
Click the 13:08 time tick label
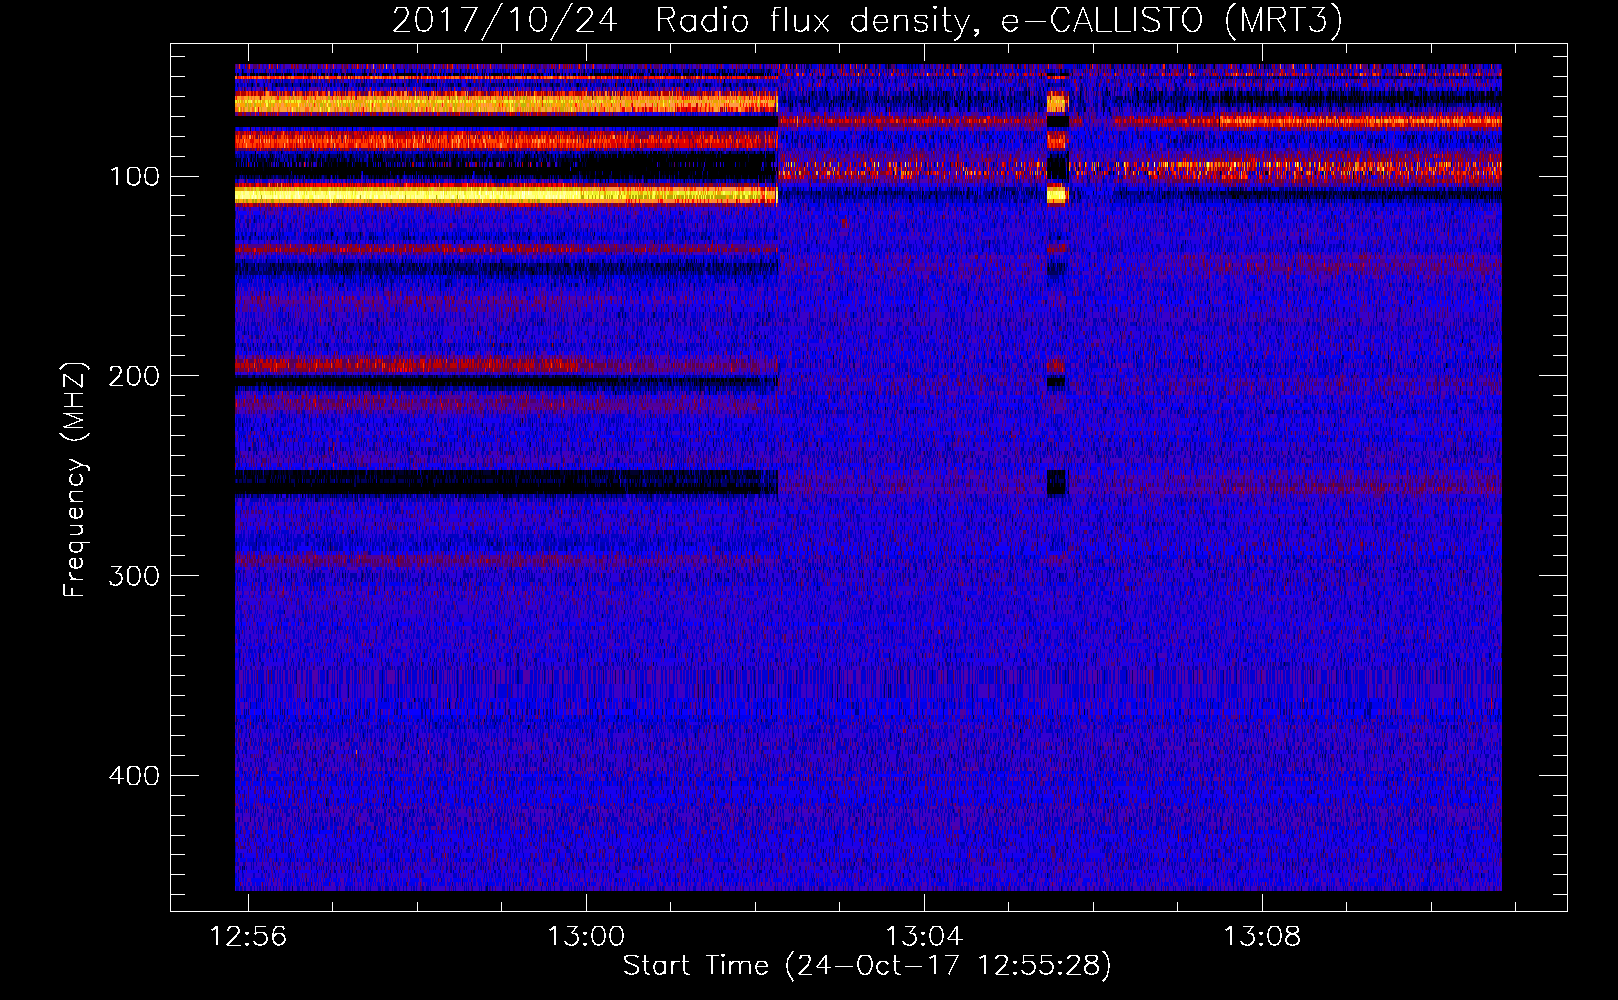[1262, 937]
